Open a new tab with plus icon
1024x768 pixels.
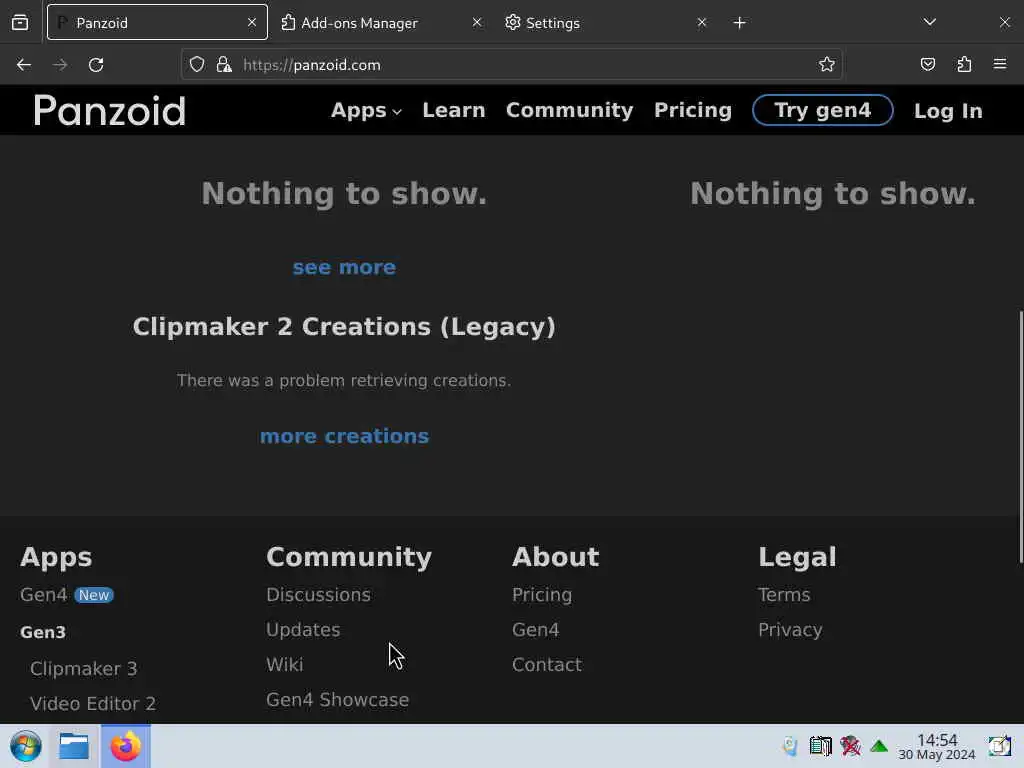pos(739,23)
